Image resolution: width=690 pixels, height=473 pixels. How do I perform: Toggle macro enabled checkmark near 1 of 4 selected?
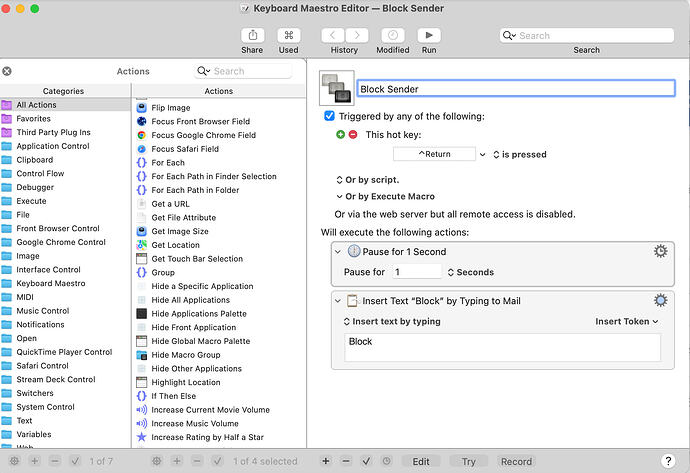[x=217, y=461]
